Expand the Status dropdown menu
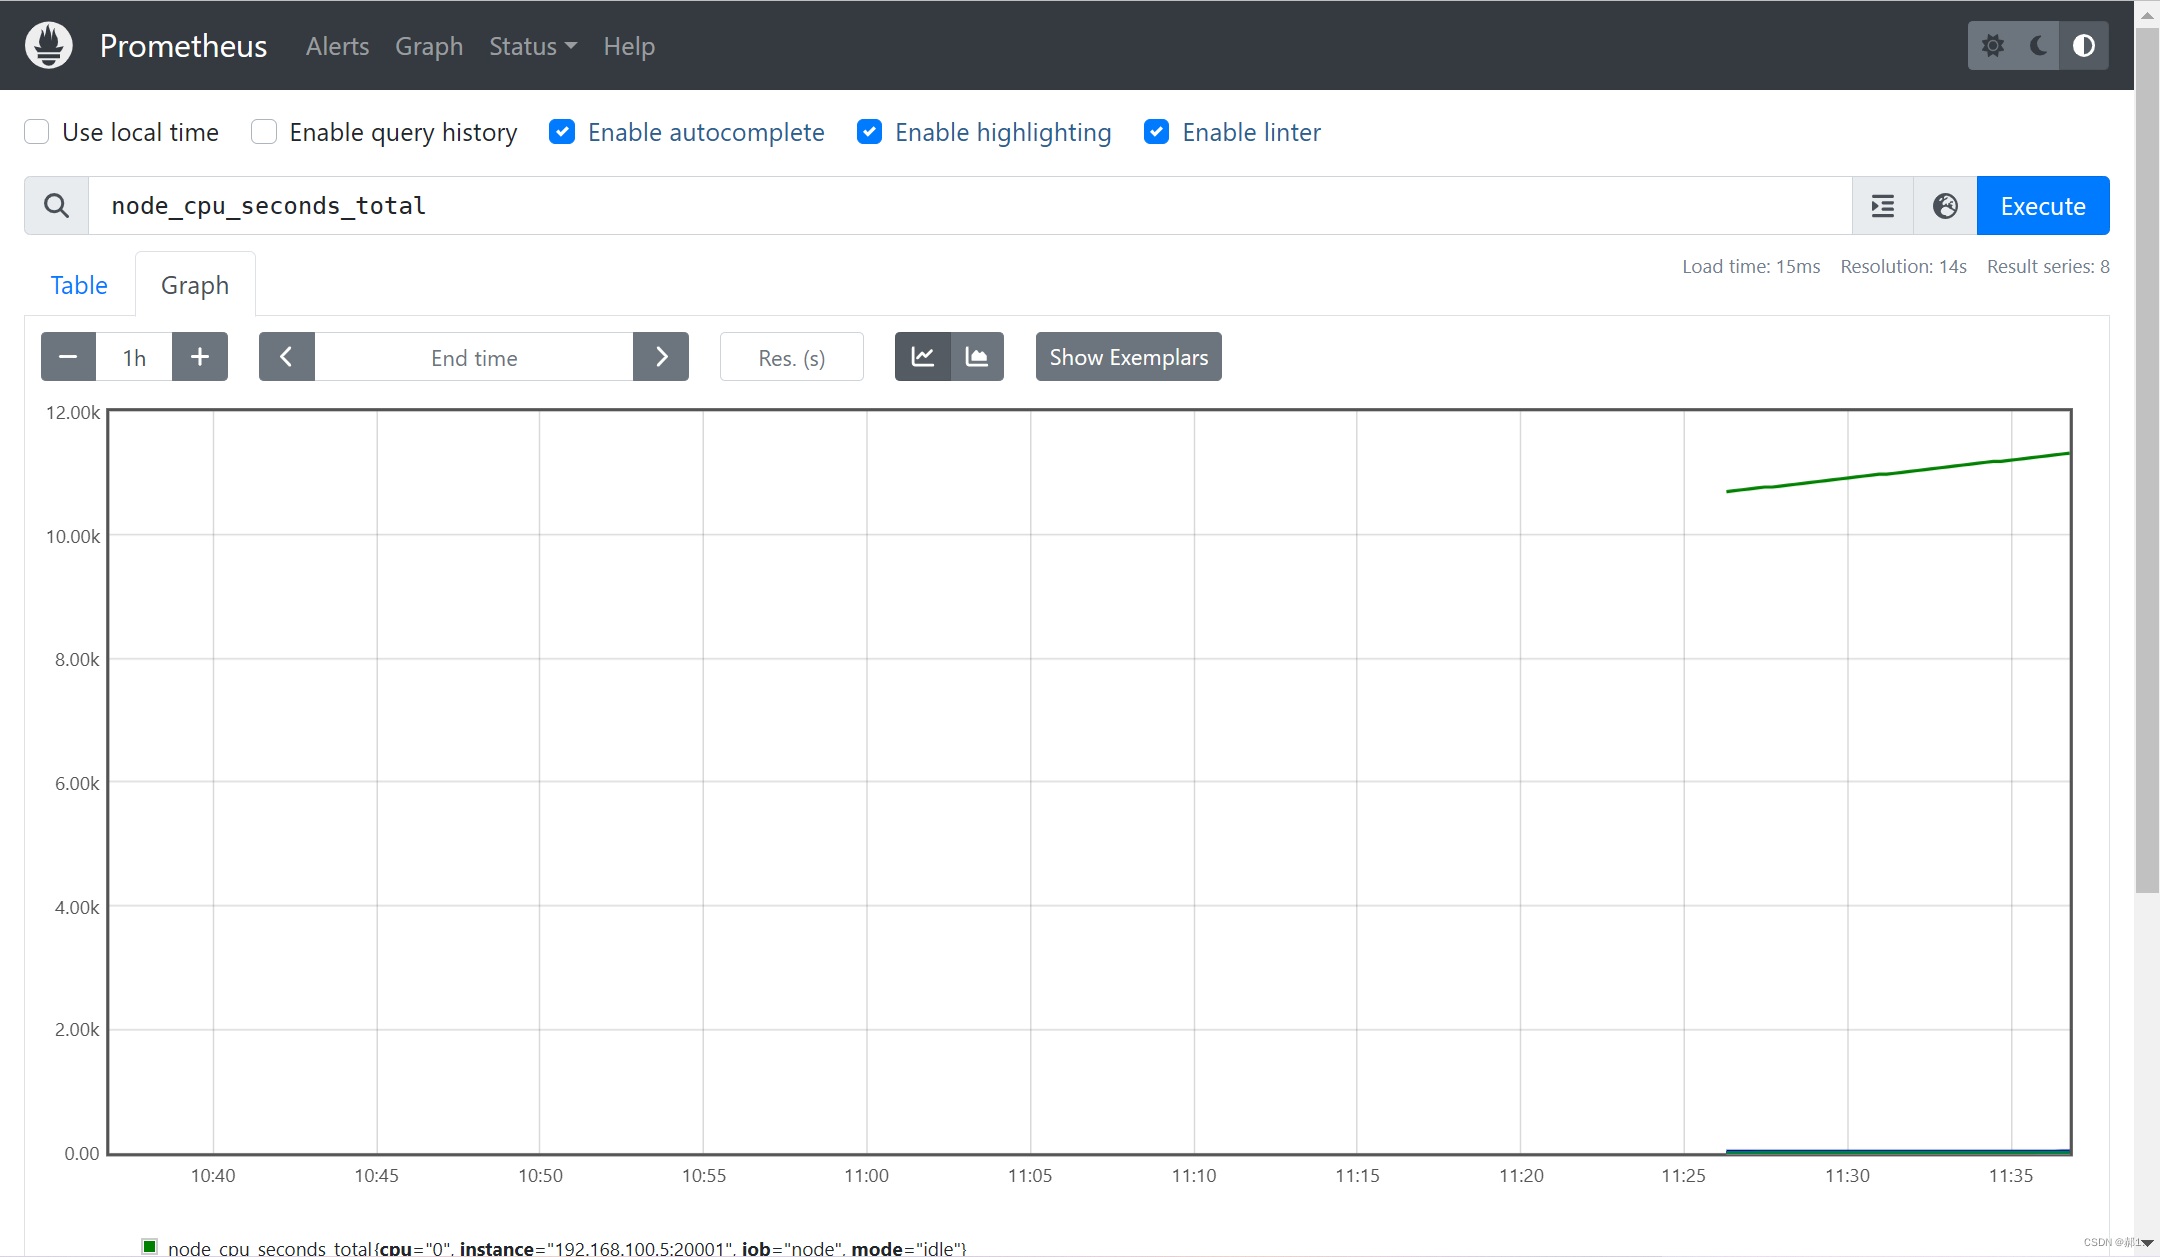Image resolution: width=2160 pixels, height=1257 pixels. click(532, 46)
